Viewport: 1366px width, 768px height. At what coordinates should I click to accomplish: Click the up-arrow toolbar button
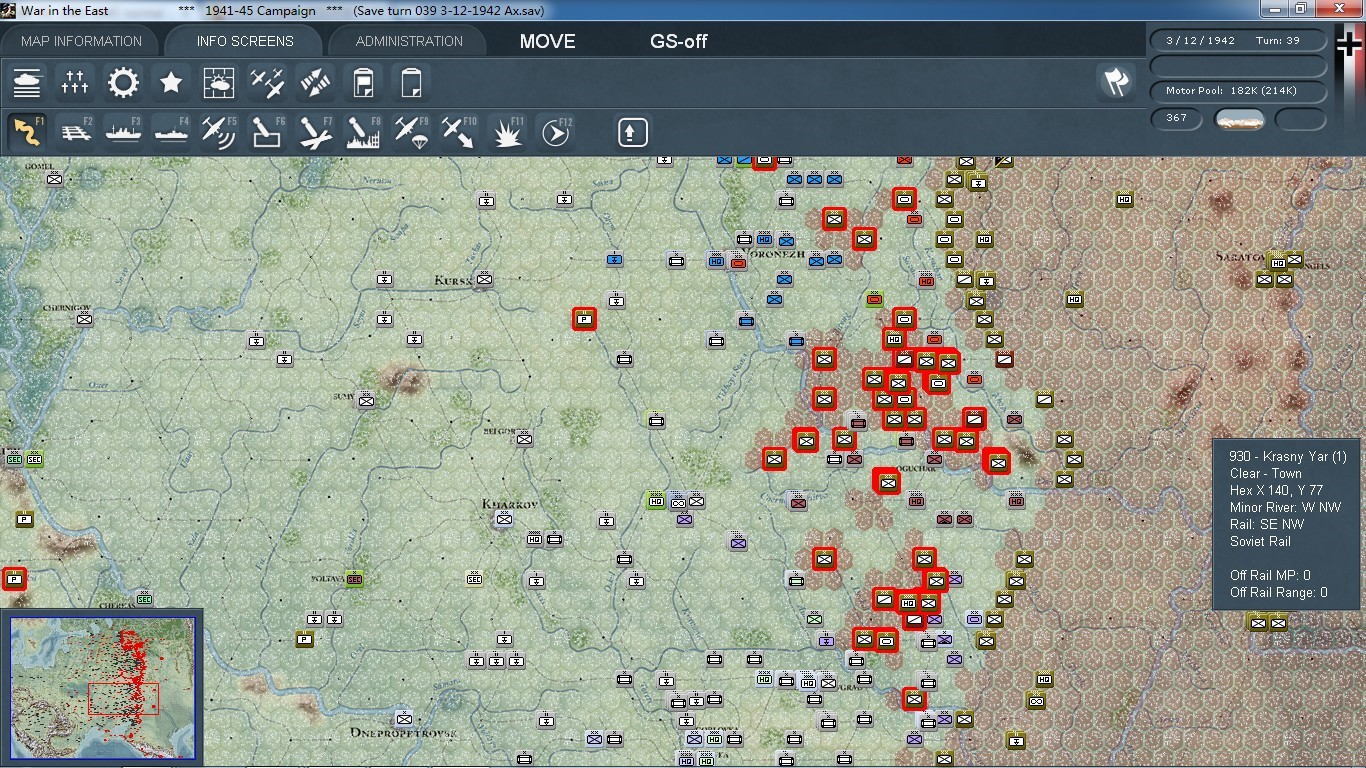click(x=632, y=132)
